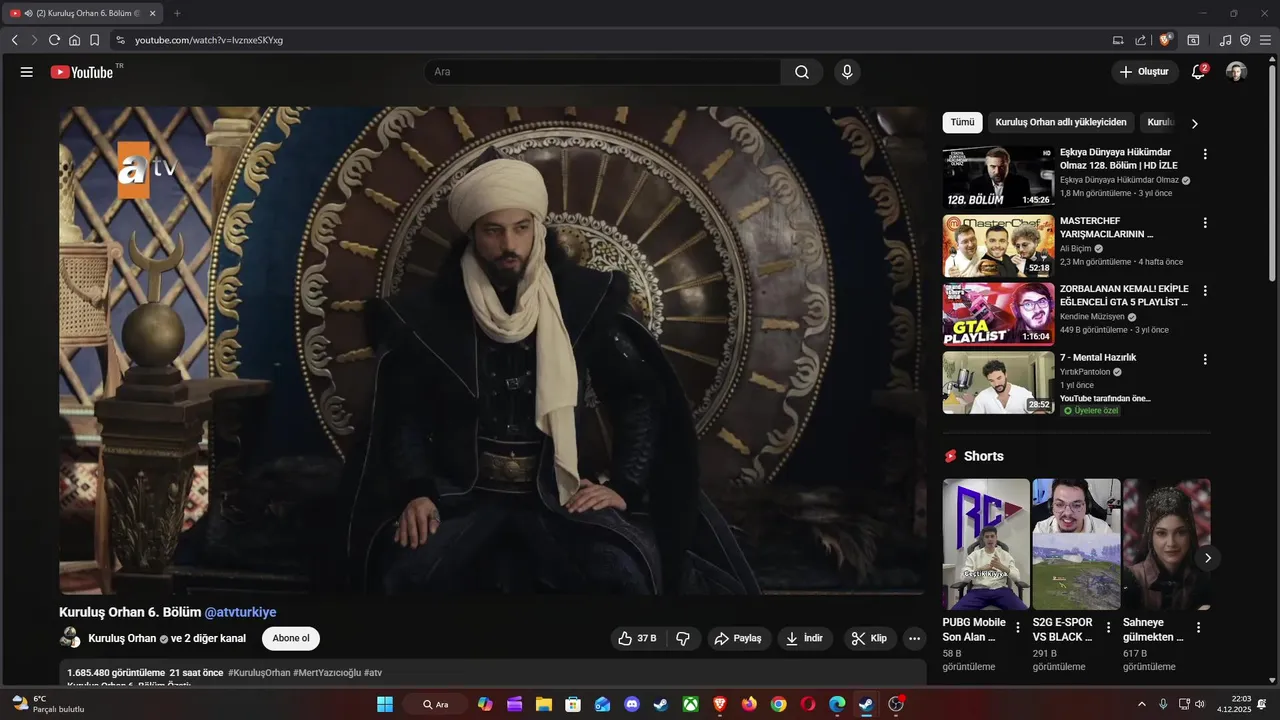Go back with browser back arrow

point(15,40)
